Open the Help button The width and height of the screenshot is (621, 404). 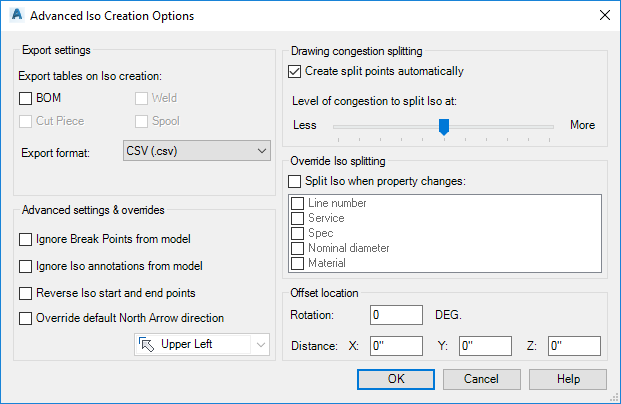[x=568, y=379]
